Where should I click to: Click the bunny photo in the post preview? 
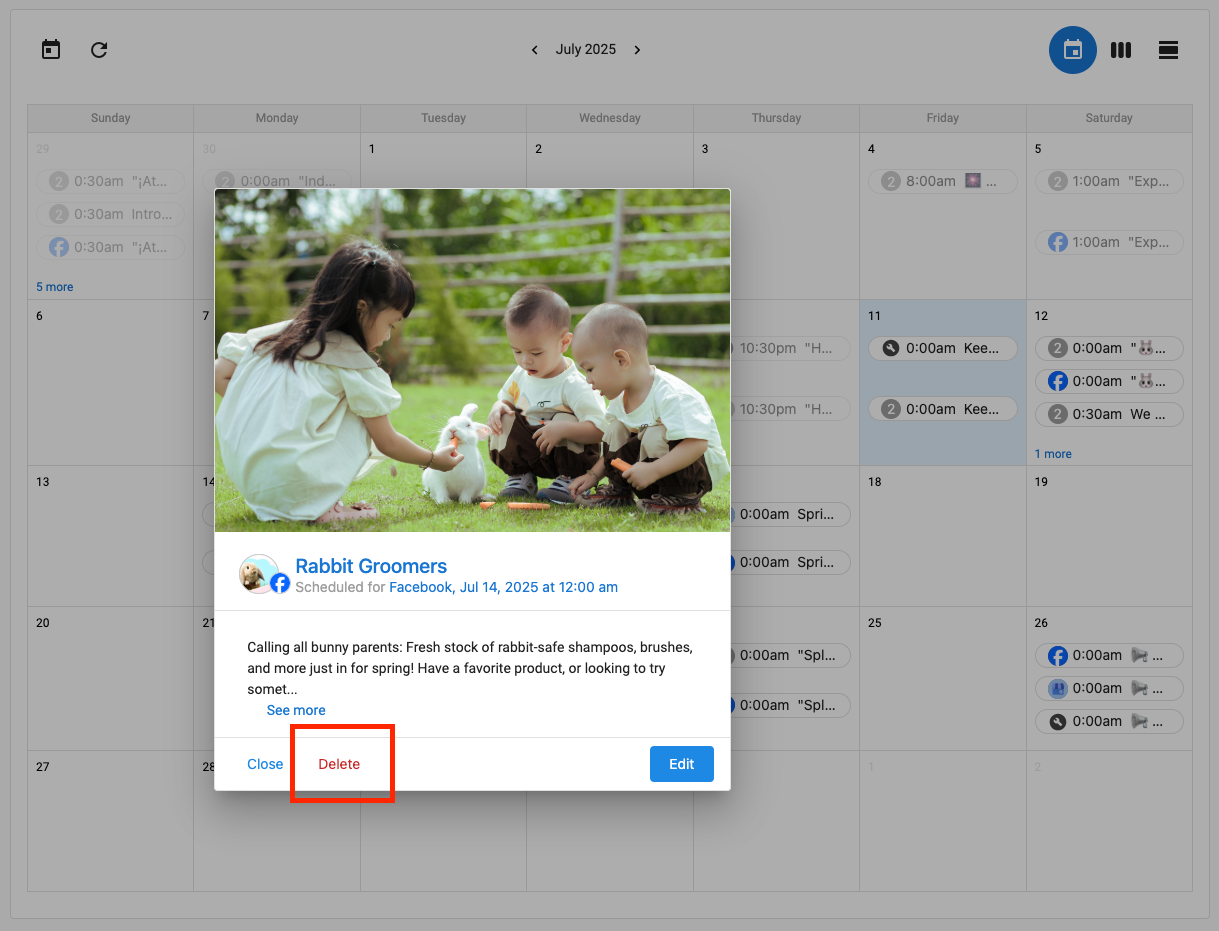pyautogui.click(x=470, y=360)
